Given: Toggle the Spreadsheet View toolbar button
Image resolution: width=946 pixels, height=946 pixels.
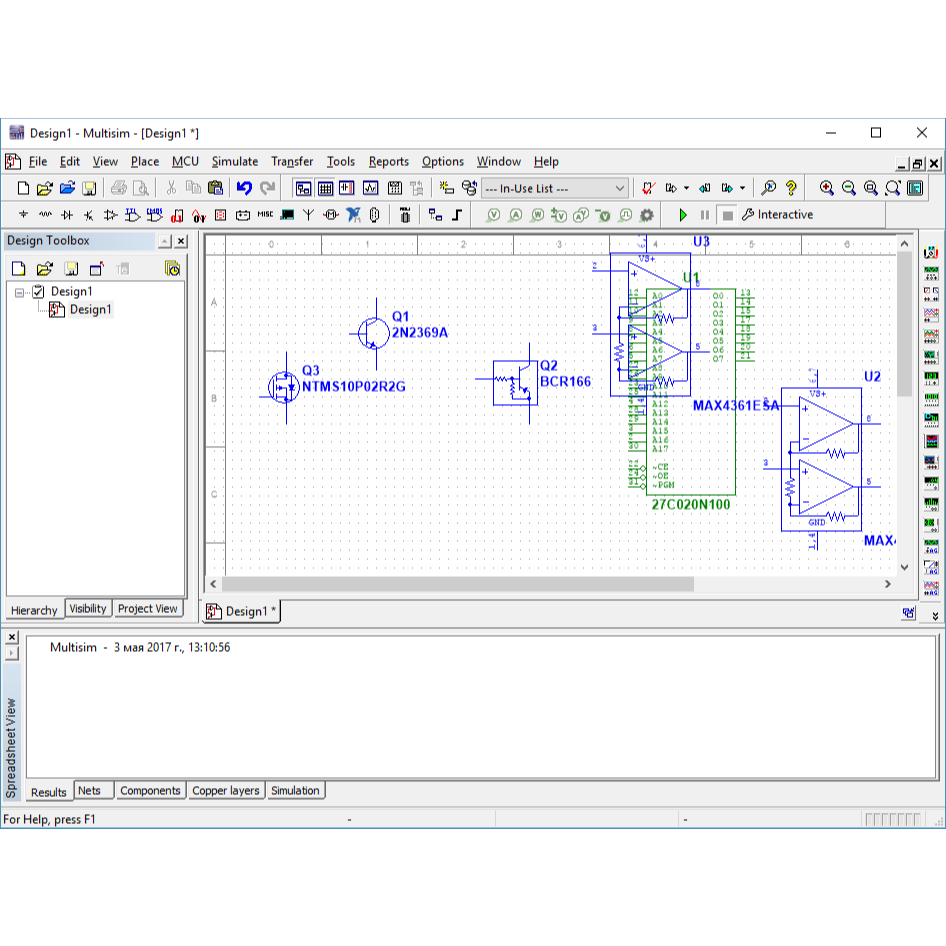Looking at the screenshot, I should point(325,188).
